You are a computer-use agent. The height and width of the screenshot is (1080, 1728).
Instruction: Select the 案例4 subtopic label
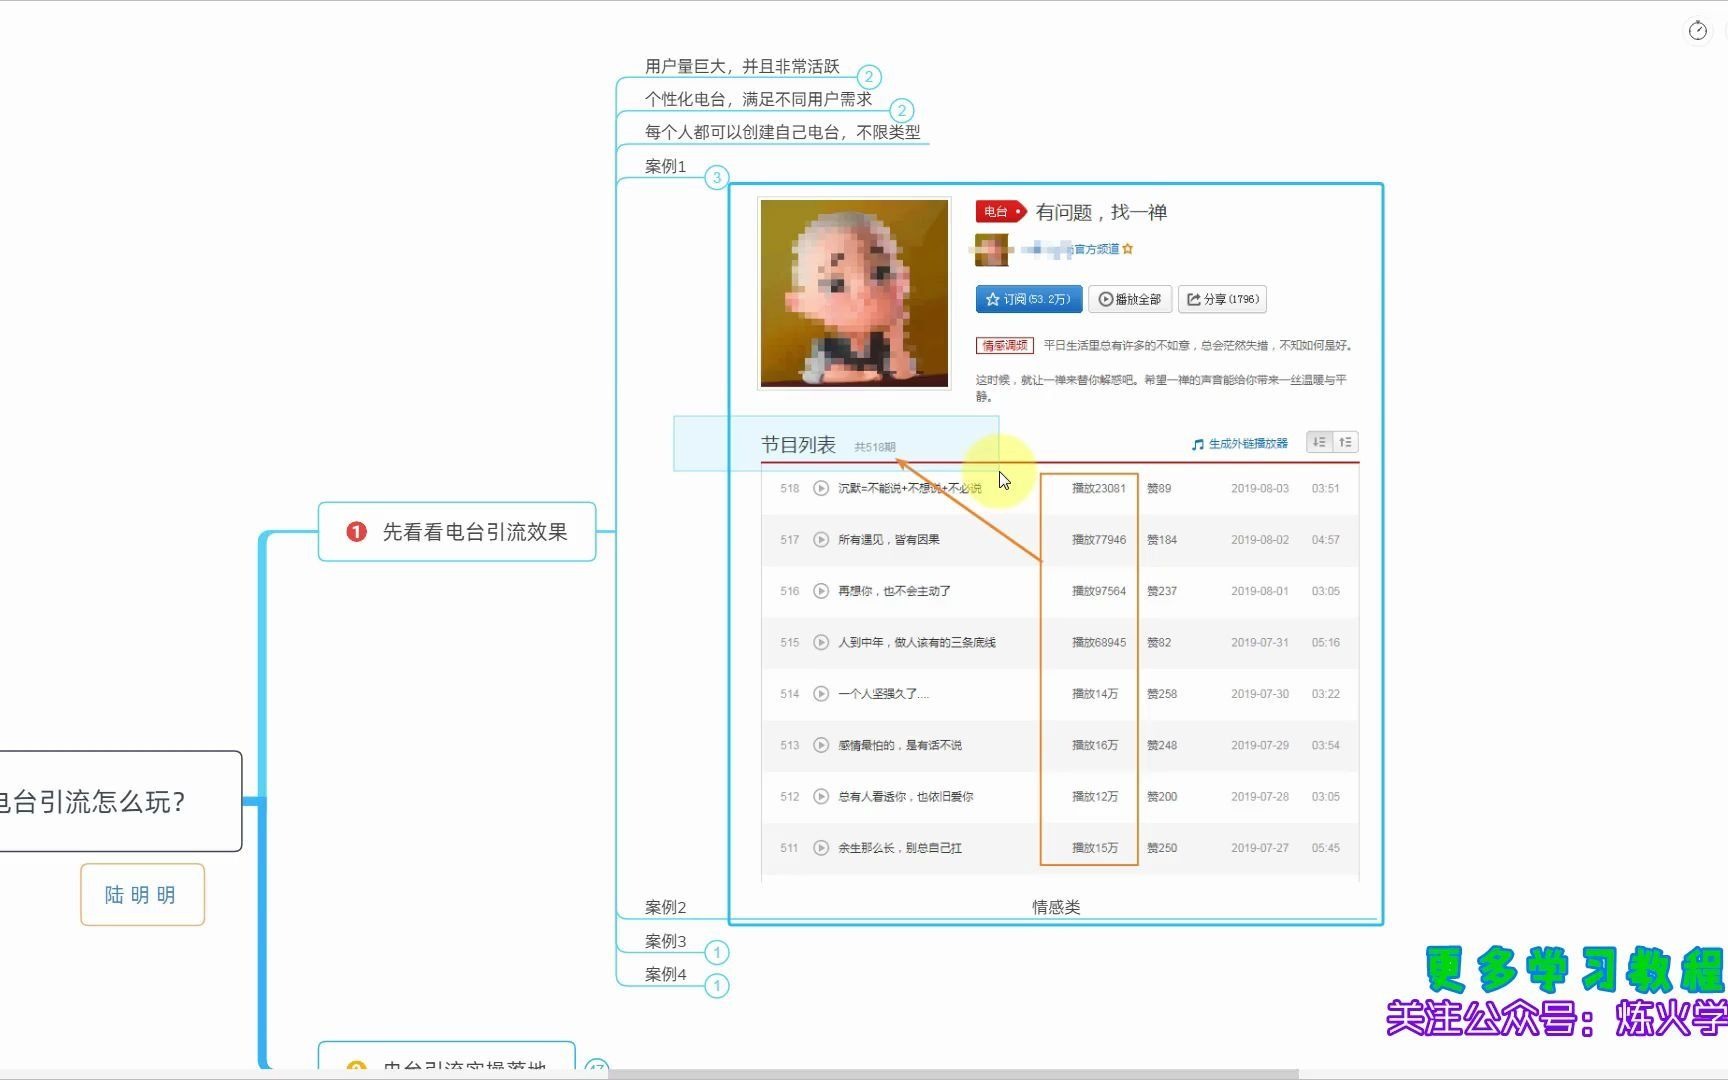pos(666,974)
